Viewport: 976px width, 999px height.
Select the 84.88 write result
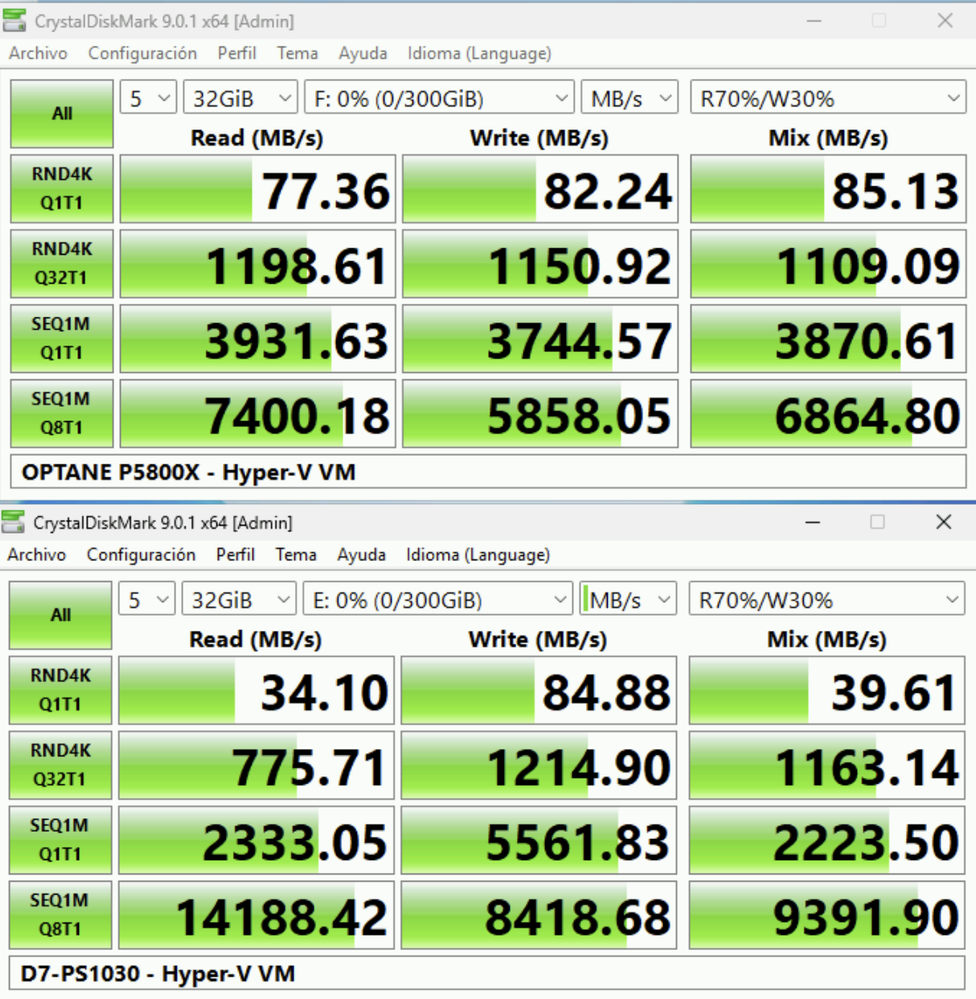click(x=539, y=690)
